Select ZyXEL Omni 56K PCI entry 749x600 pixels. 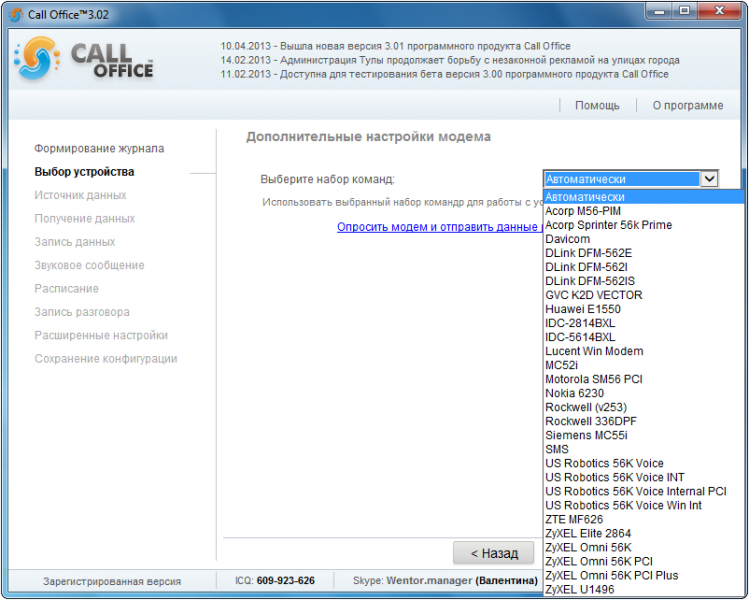644,561
